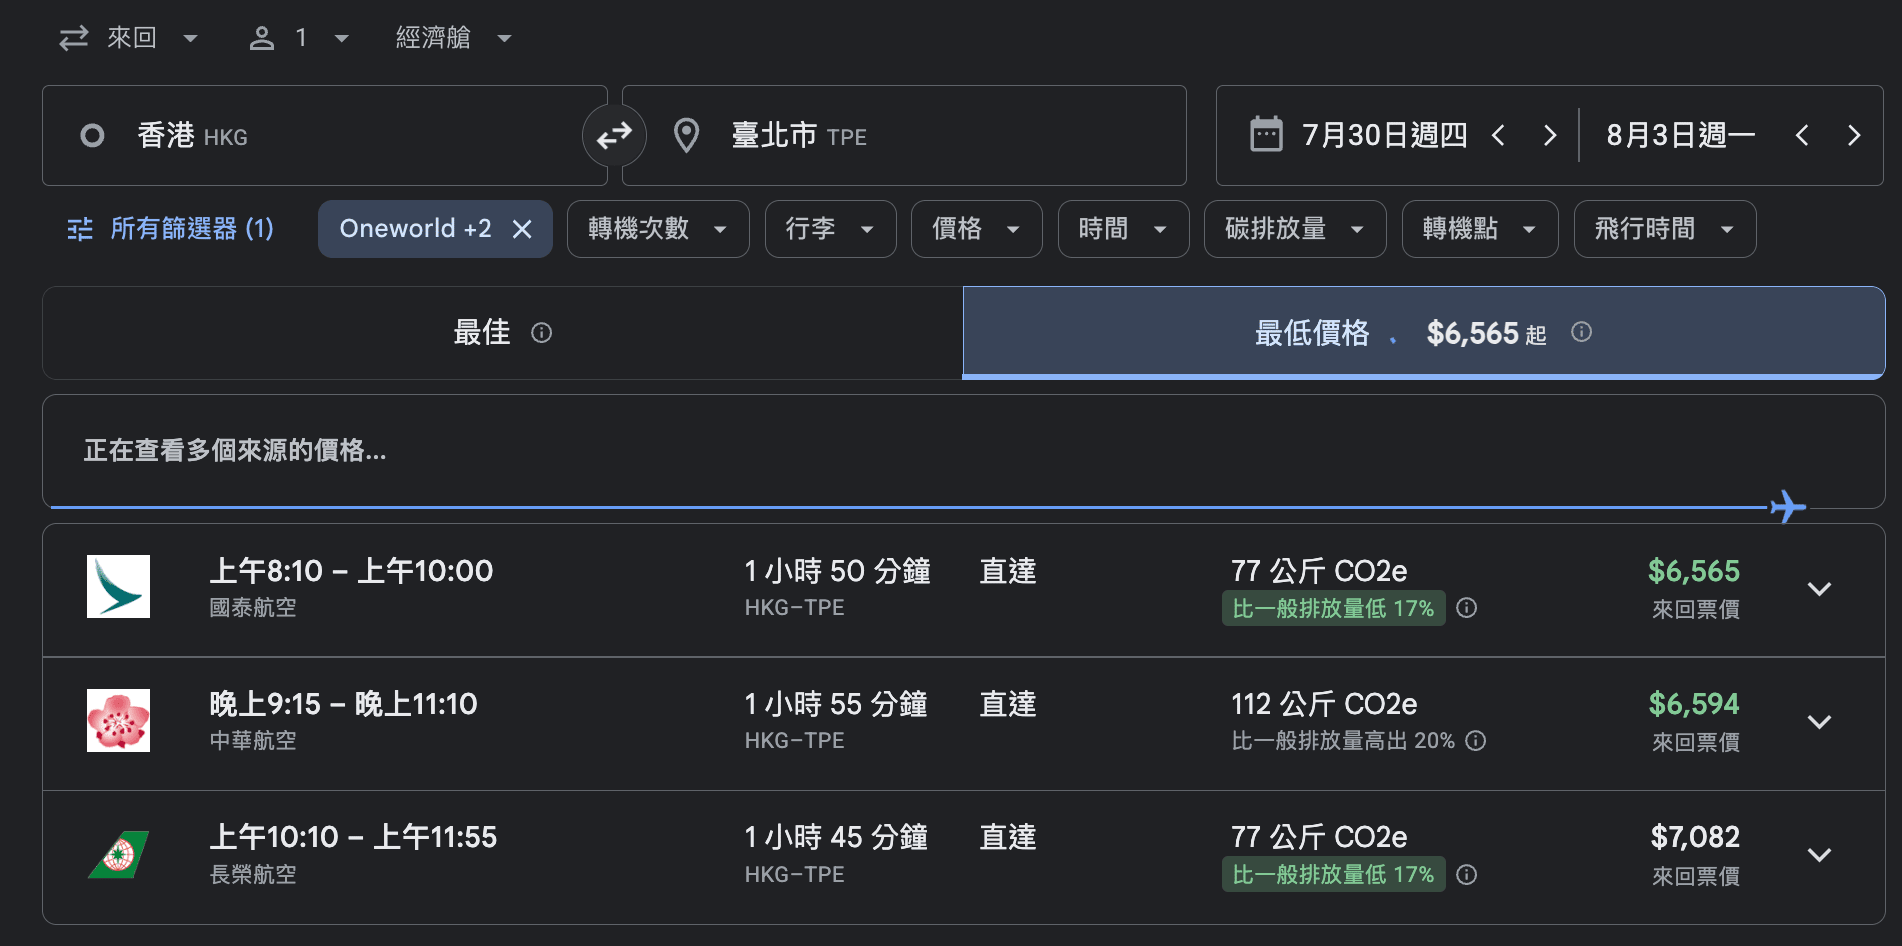Select the 最低價格 cheapest tab
Screen dimensions: 1902x946
(x=1423, y=333)
